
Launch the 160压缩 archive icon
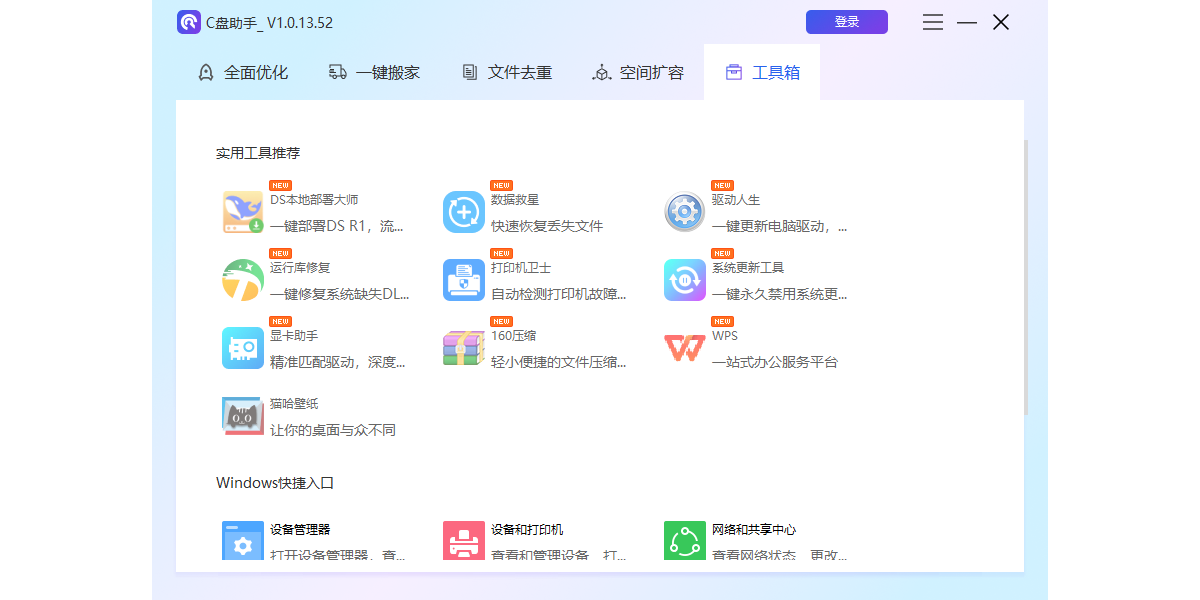click(x=463, y=348)
